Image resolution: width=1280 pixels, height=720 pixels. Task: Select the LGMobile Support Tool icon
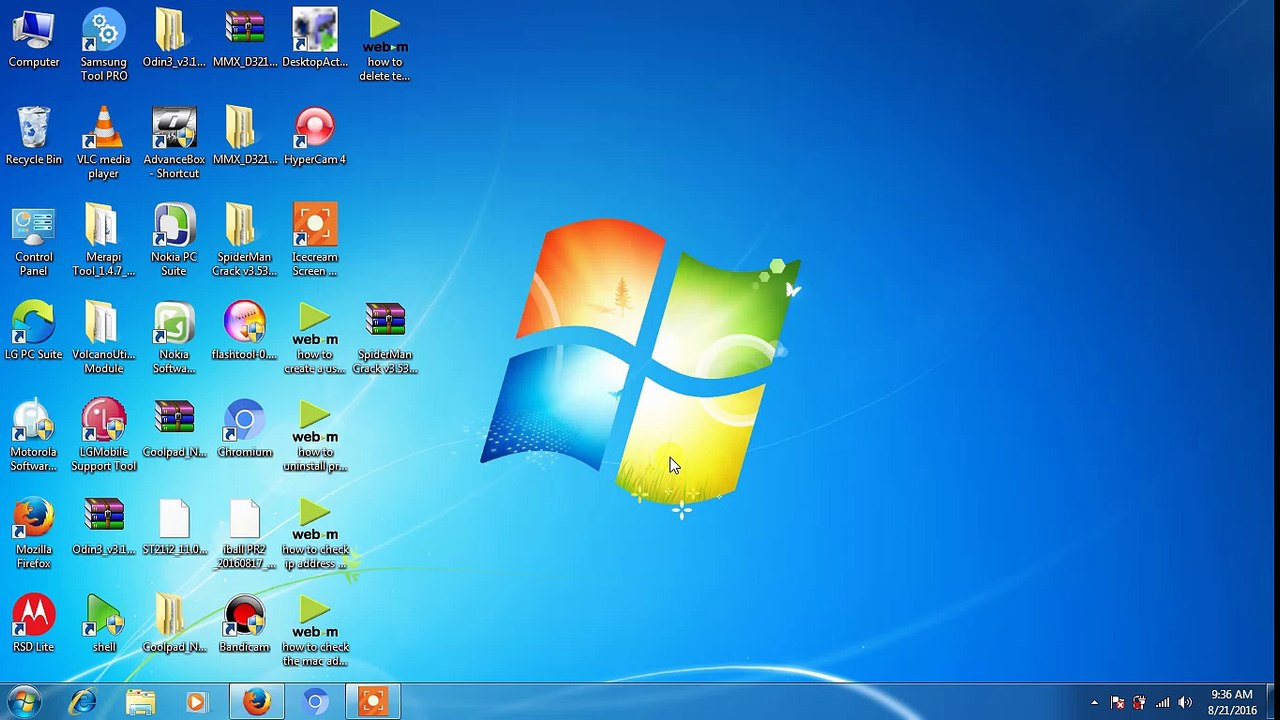104,436
